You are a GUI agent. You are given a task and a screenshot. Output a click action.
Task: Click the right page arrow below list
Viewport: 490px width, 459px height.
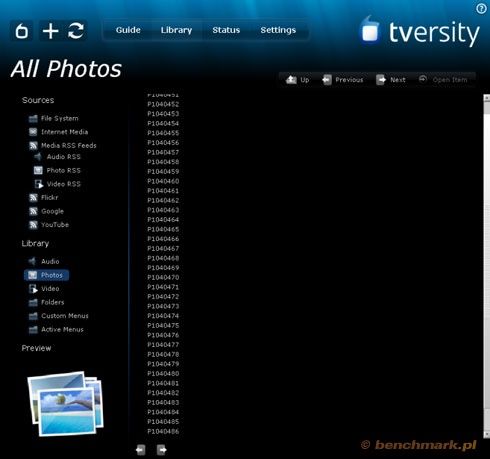[x=162, y=450]
